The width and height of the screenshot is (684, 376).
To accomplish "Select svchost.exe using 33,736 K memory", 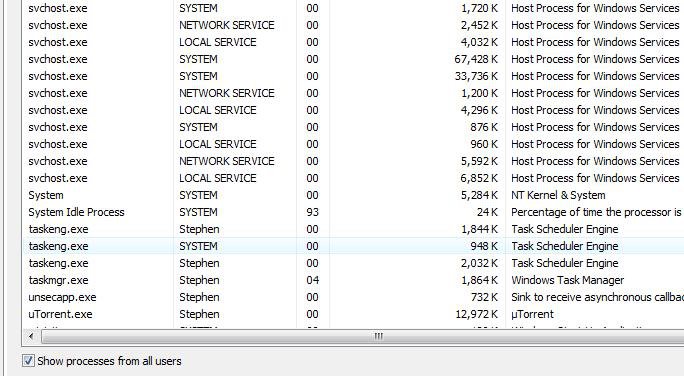I will pyautogui.click(x=353, y=76).
